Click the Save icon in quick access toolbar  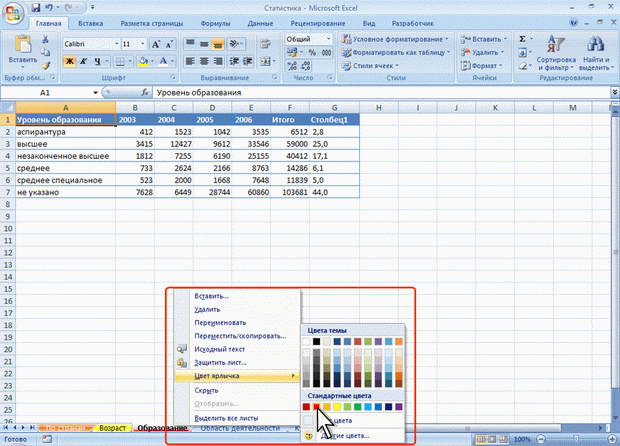pos(34,7)
